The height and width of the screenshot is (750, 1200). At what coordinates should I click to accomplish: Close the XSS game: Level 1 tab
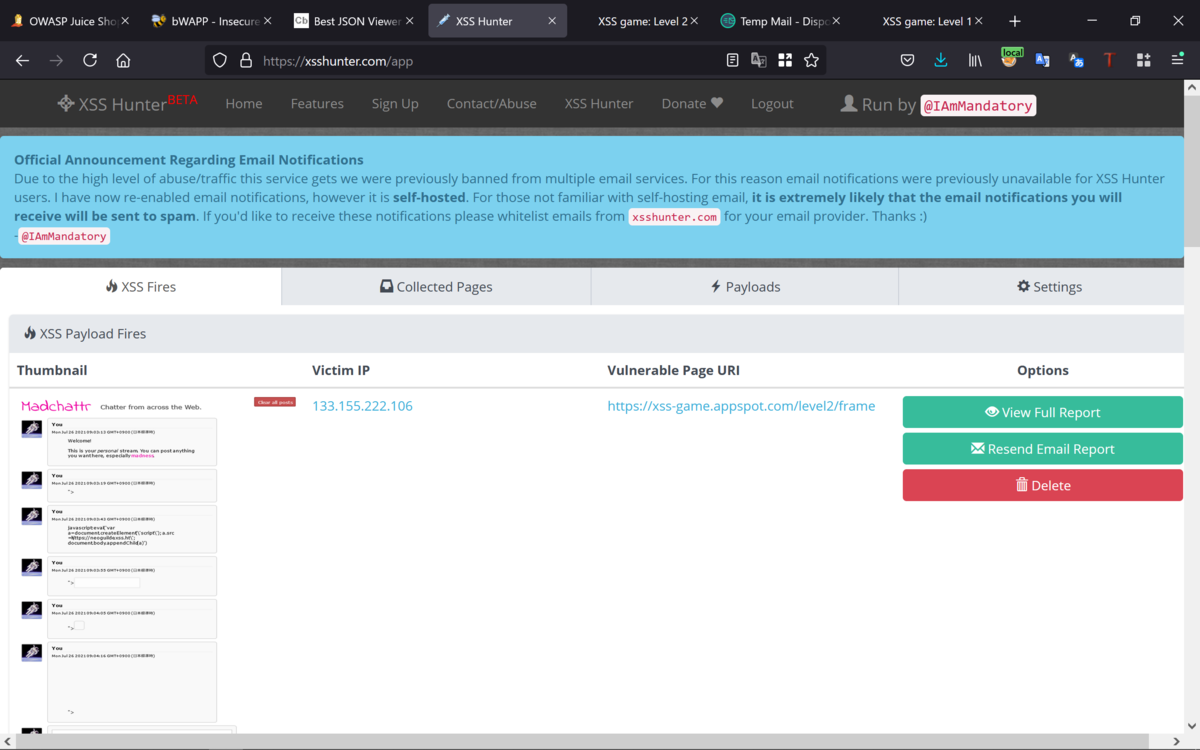pos(979,21)
